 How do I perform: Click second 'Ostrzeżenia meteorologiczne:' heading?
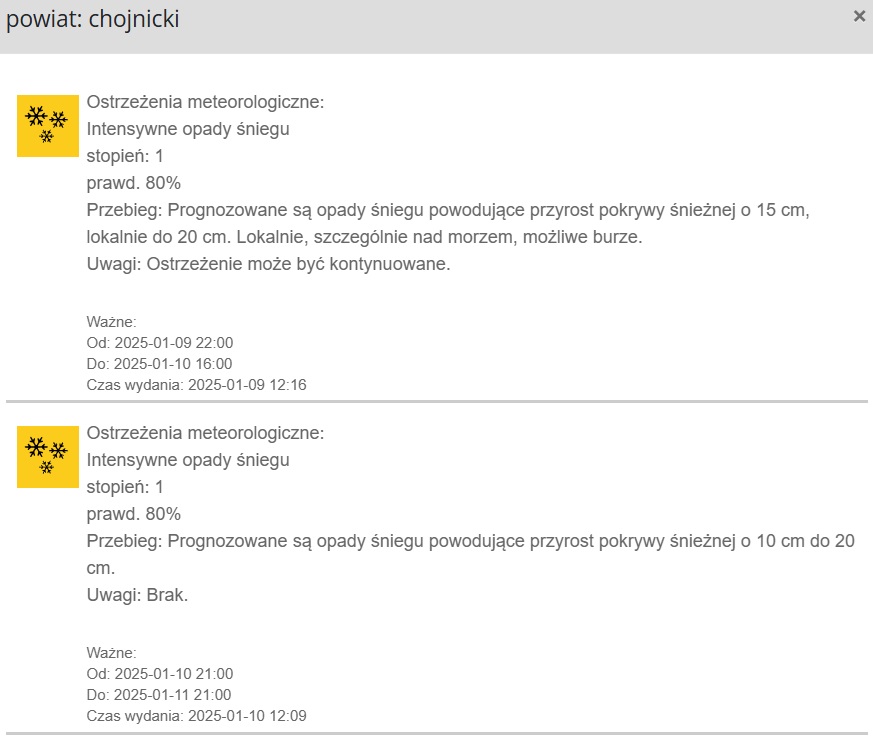205,433
